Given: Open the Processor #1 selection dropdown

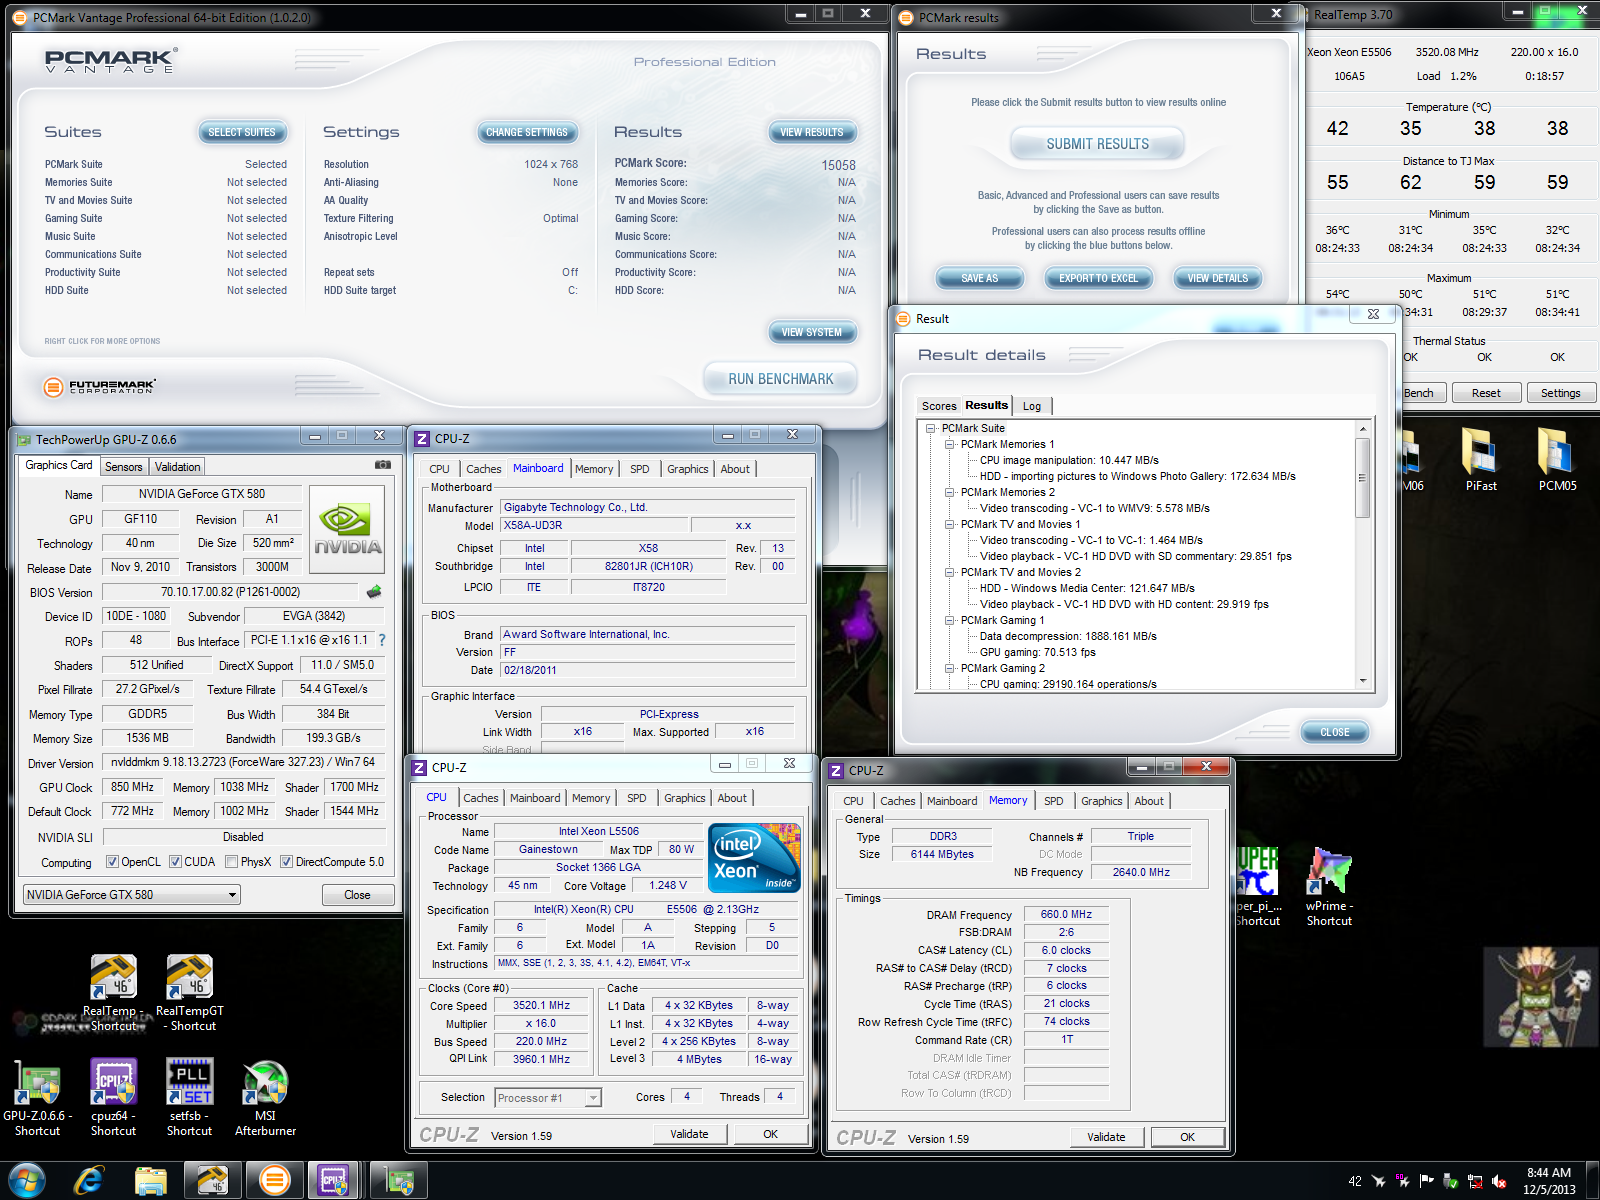Looking at the screenshot, I should (x=548, y=1098).
